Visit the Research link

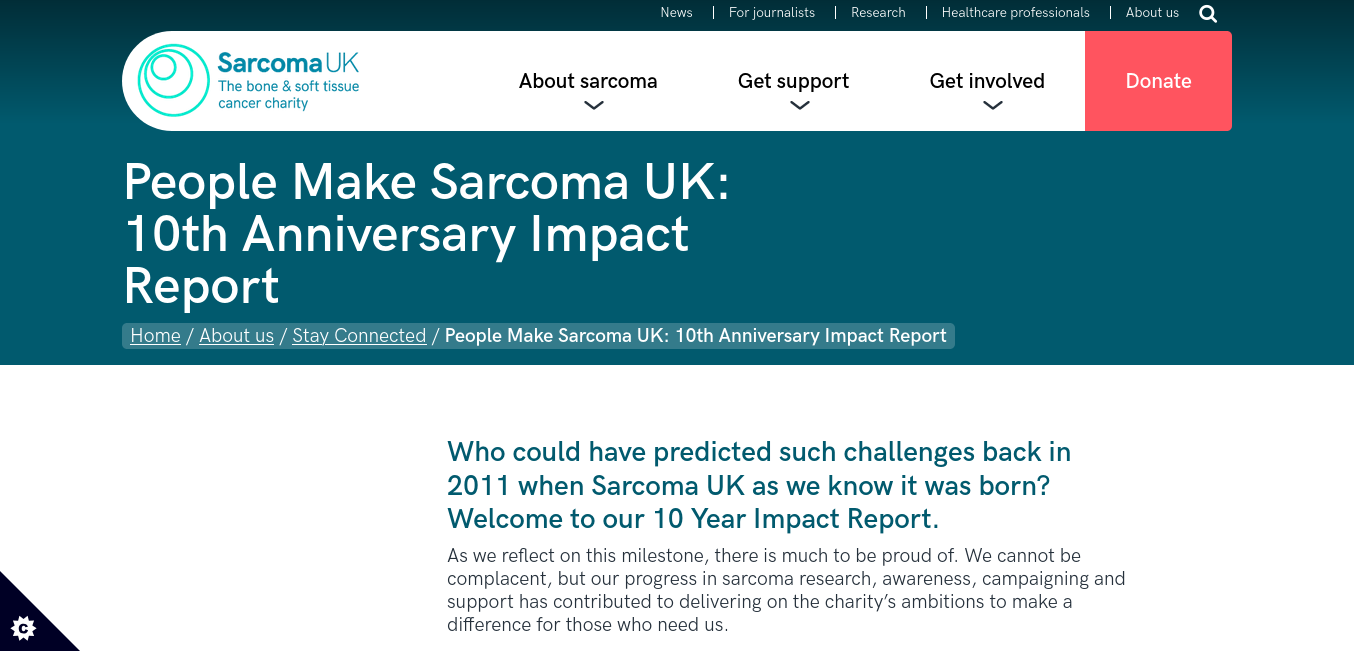tap(878, 13)
